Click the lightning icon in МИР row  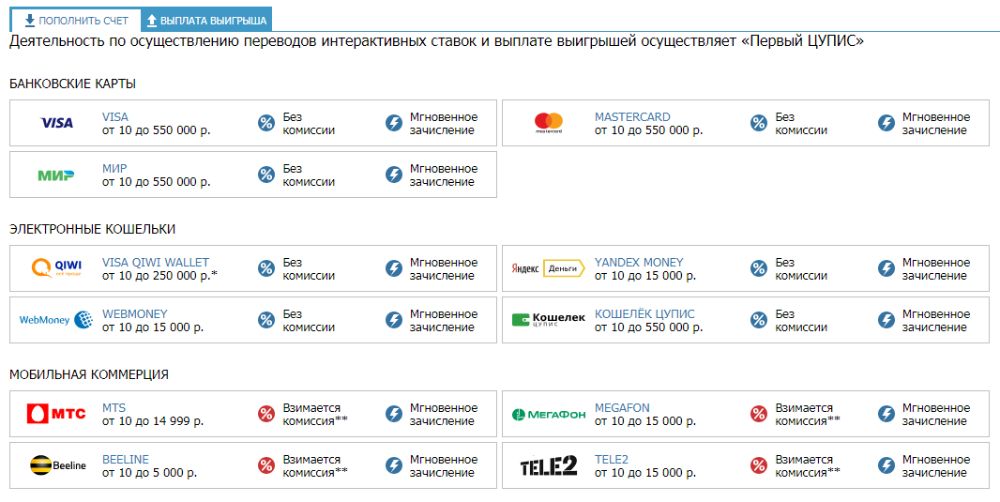coord(394,175)
